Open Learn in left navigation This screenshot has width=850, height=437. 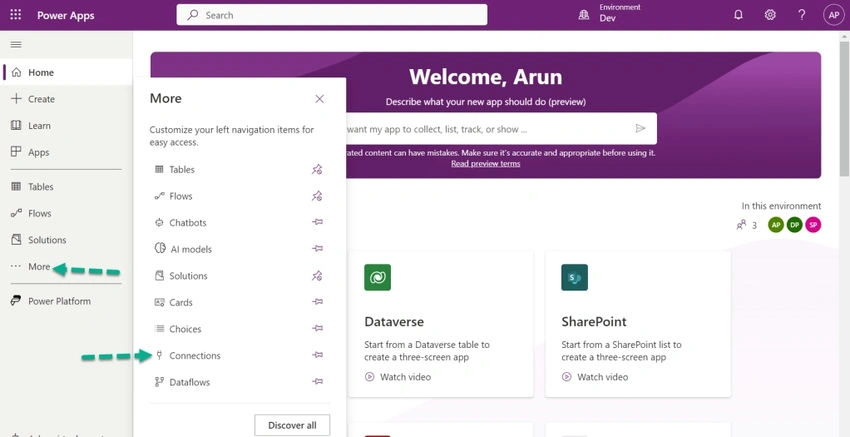66,125
